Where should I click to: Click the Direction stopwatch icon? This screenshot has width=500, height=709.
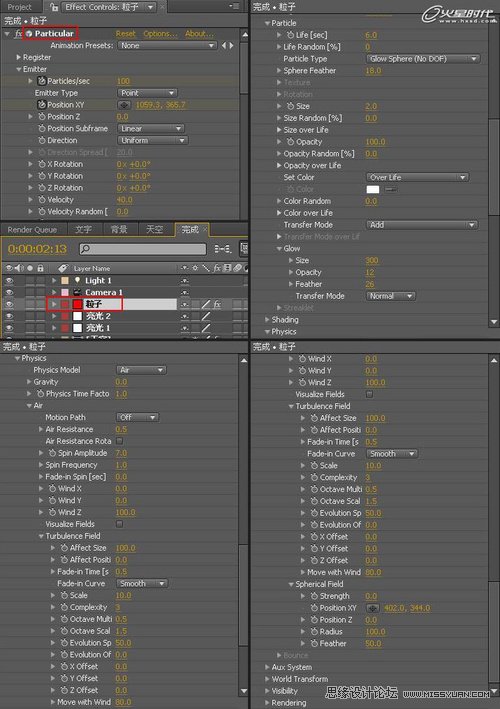click(42, 140)
